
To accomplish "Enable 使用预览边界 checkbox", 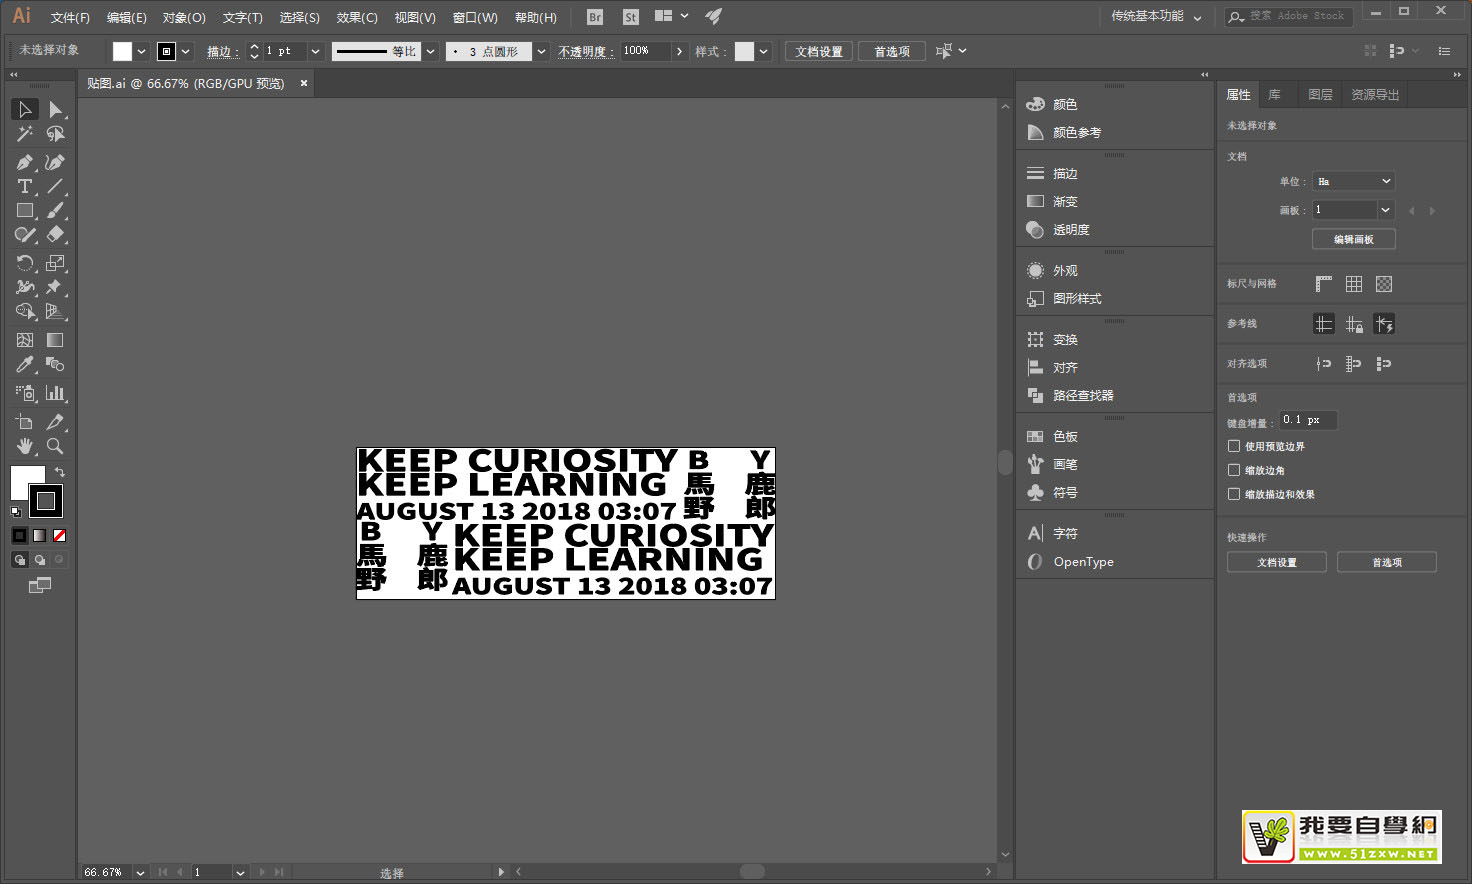I will pos(1234,446).
